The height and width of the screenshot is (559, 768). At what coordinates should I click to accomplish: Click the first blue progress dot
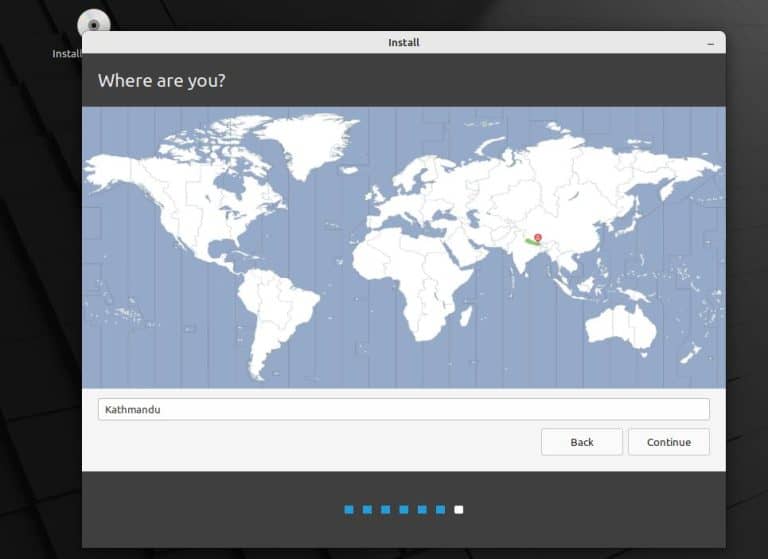(349, 510)
